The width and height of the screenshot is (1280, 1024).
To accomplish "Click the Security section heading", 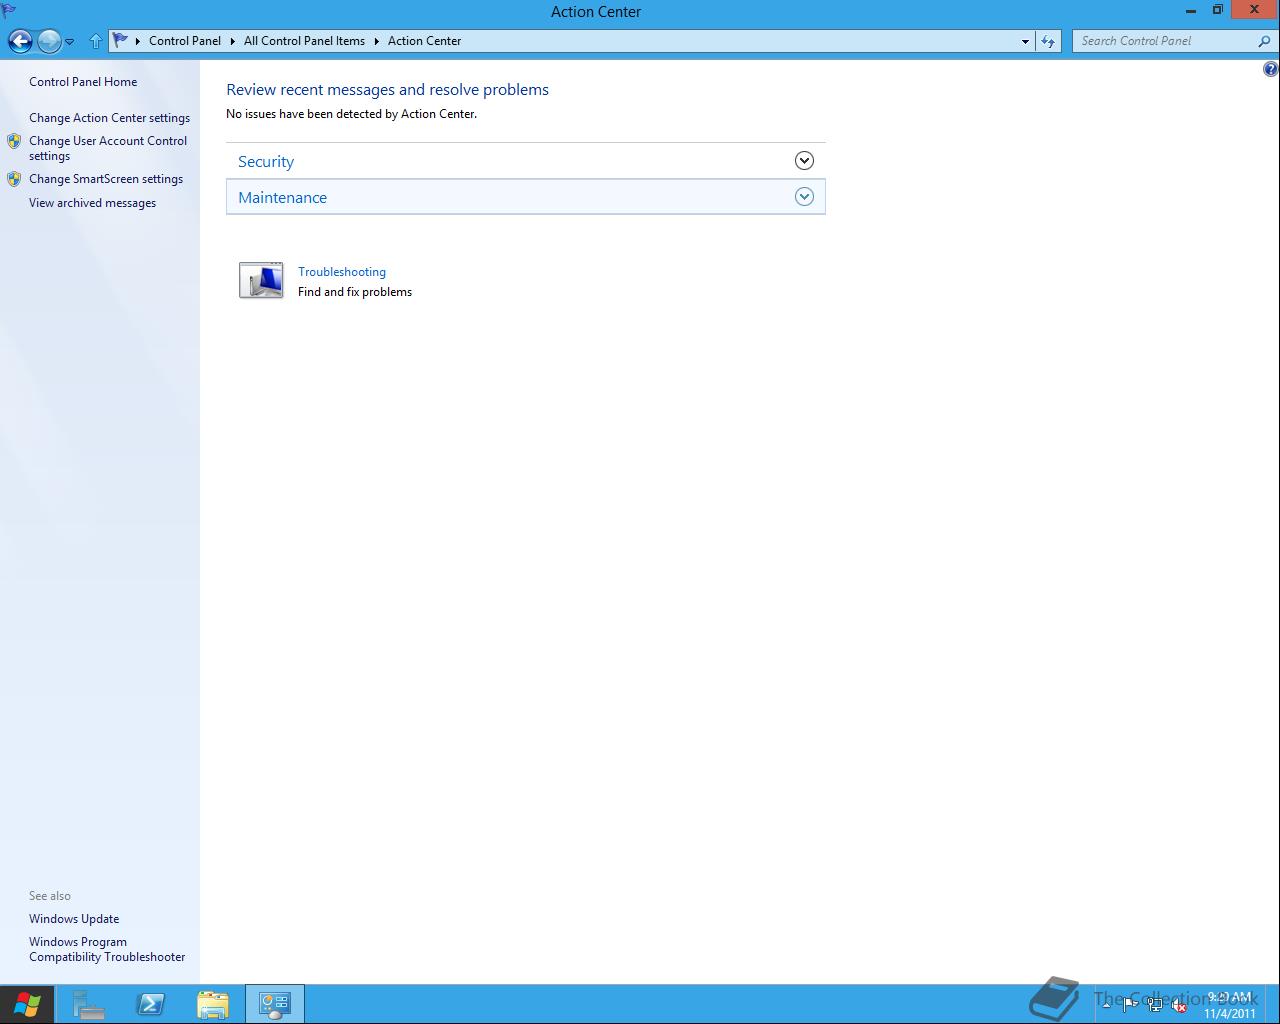I will coord(266,161).
